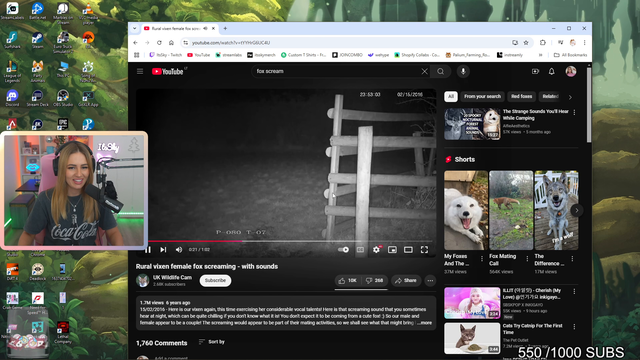Open the YouTube Create video icon
The height and width of the screenshot is (360, 640).
(x=535, y=71)
